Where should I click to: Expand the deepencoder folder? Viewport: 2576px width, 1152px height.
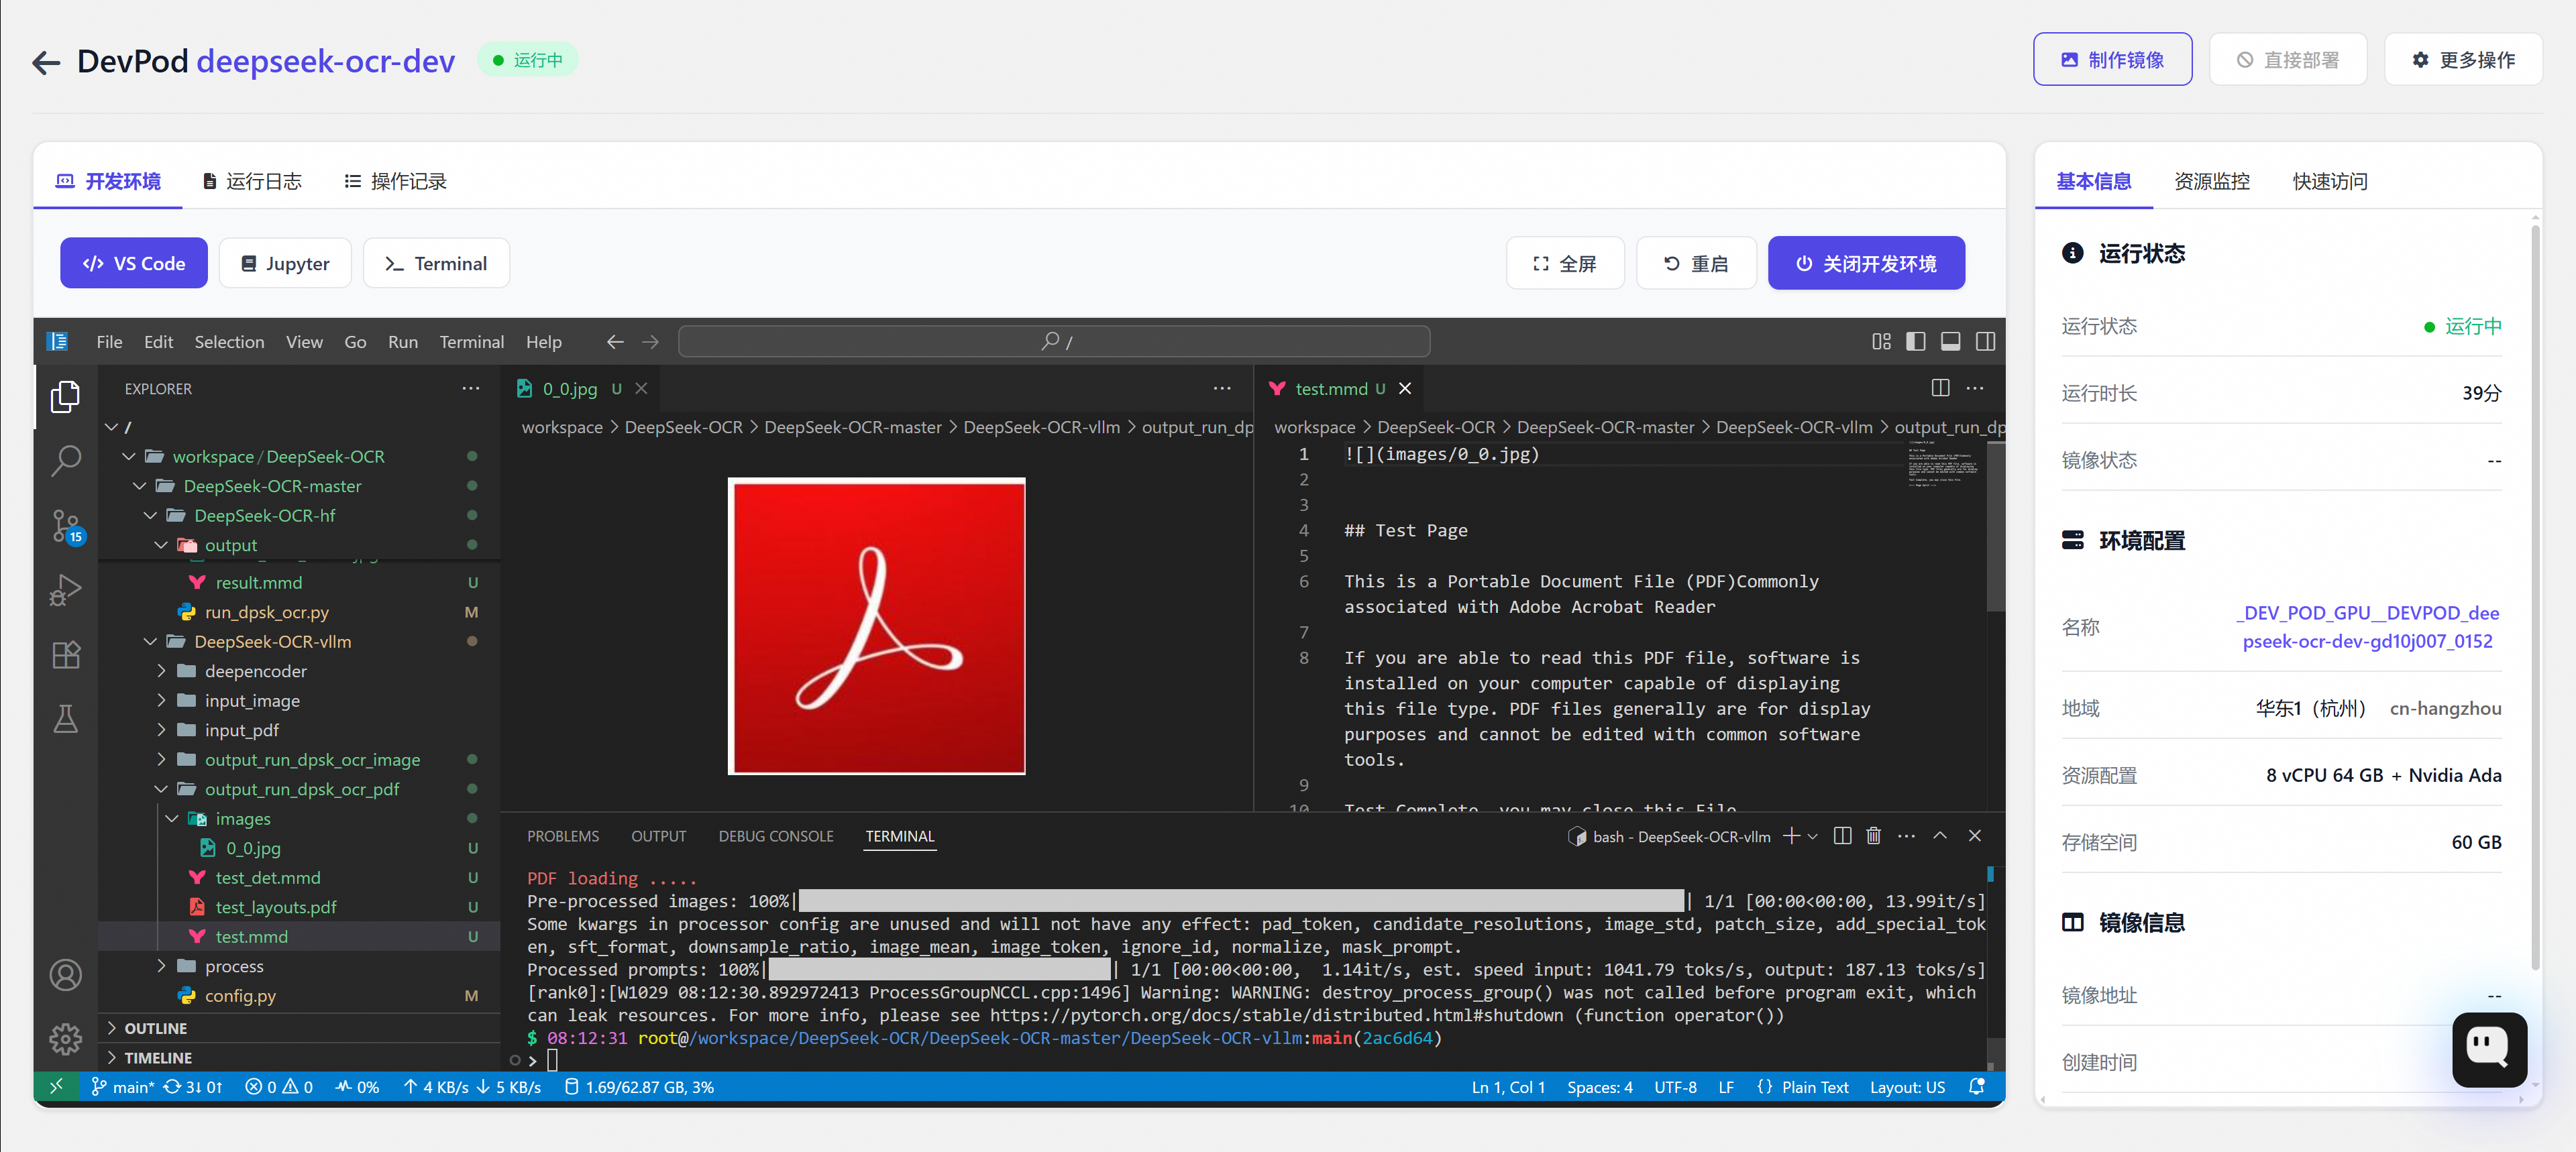point(255,671)
